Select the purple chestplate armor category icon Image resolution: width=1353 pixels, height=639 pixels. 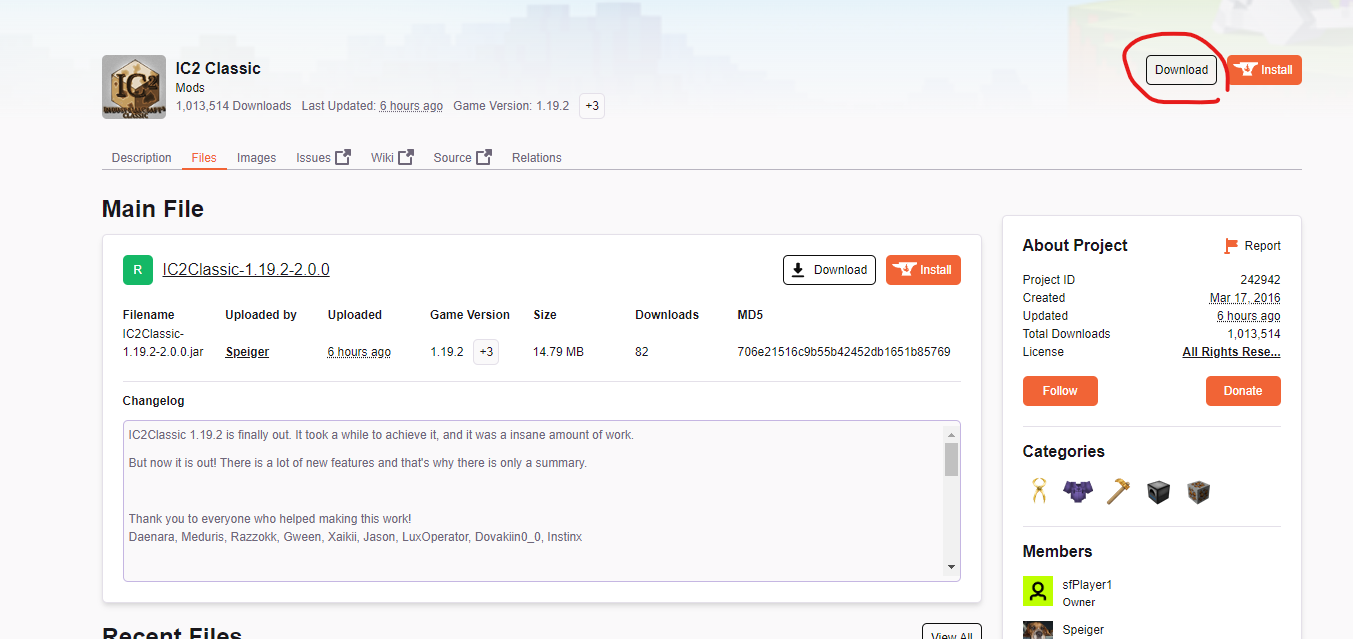tap(1077, 491)
